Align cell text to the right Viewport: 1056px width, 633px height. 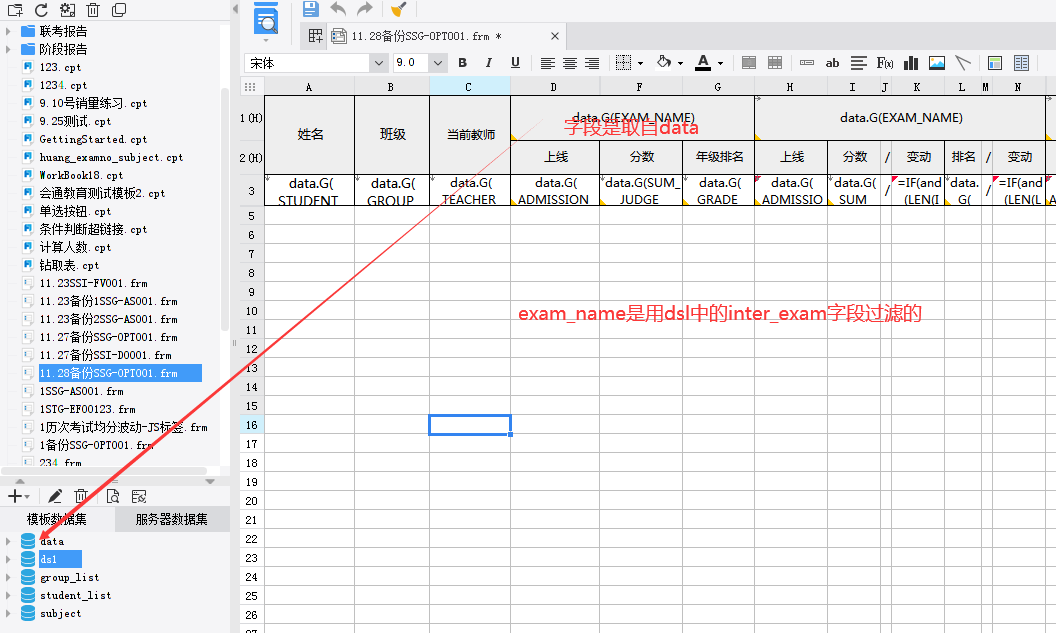(592, 63)
